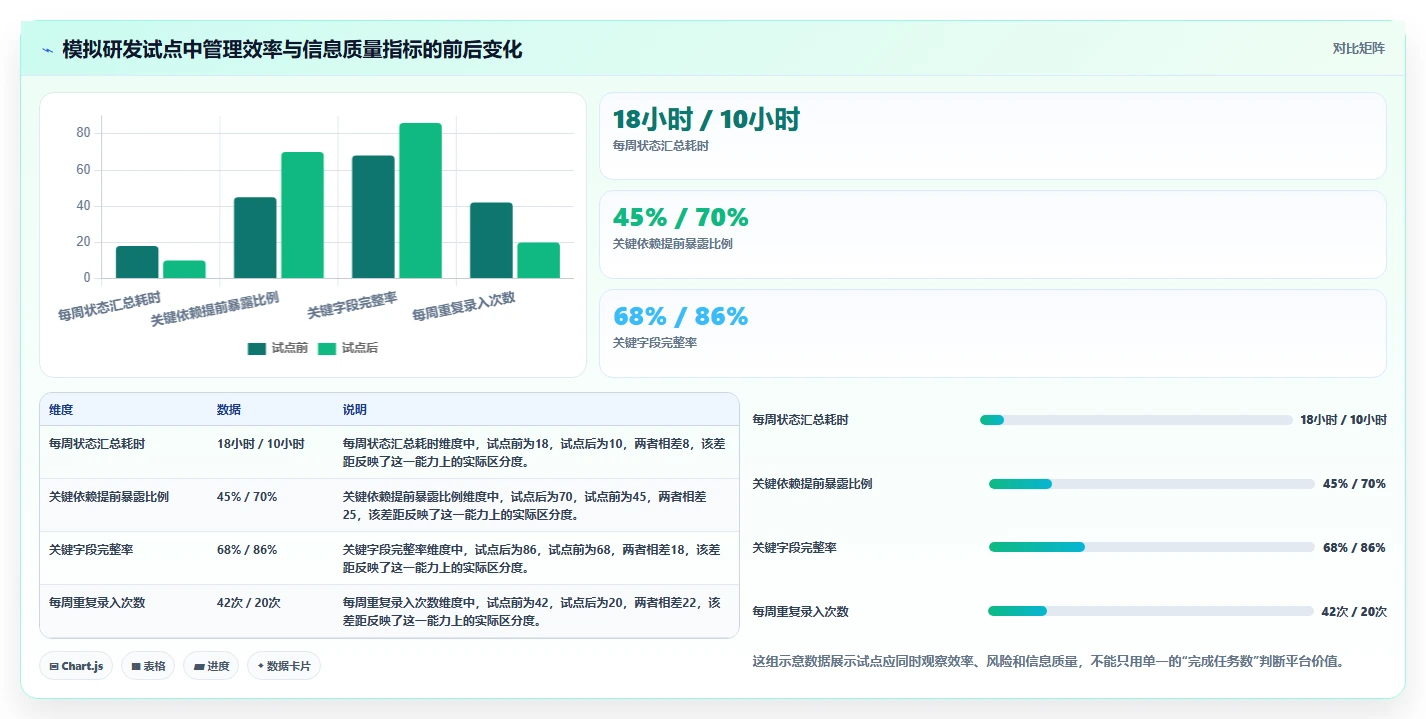The image size is (1426, 719).
Task: Click 试点前 bar for 每周状态汇总耗时
Action: click(137, 262)
